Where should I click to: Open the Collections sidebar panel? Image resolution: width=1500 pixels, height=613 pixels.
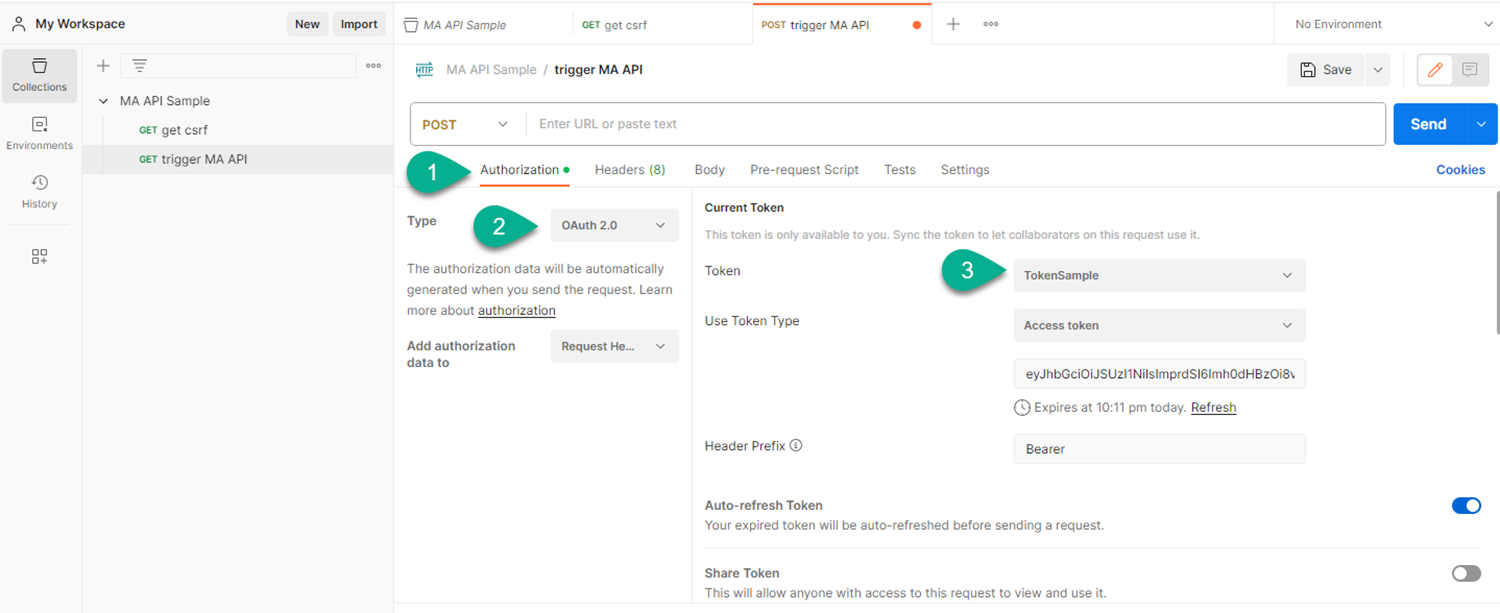point(39,76)
